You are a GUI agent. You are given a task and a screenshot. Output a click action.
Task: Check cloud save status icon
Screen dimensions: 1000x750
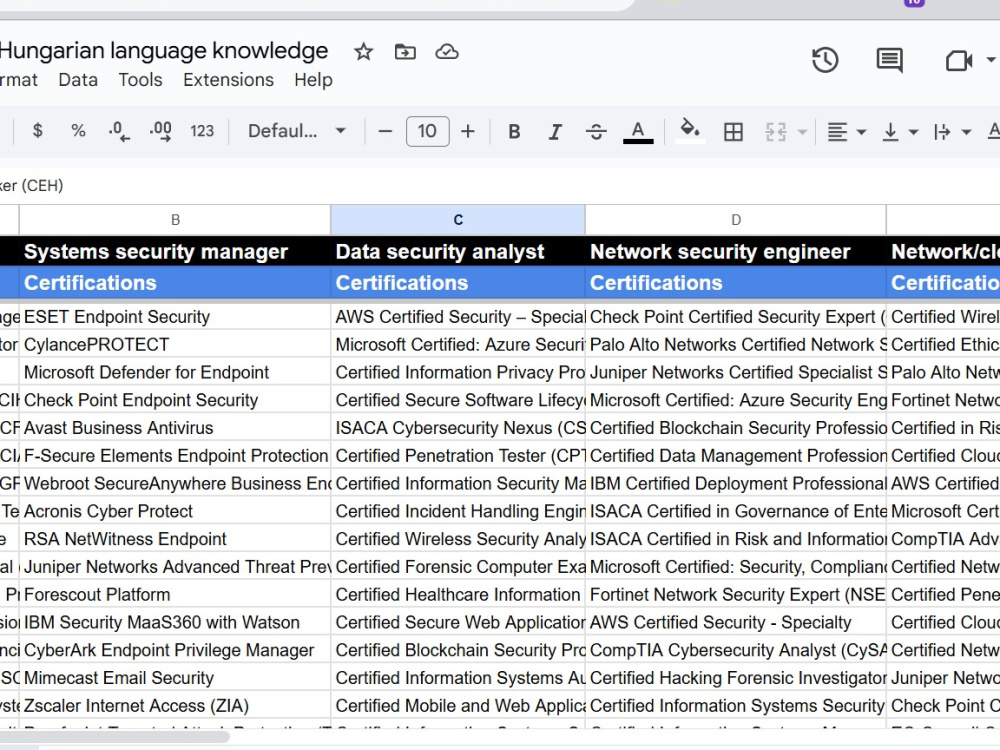click(x=446, y=52)
